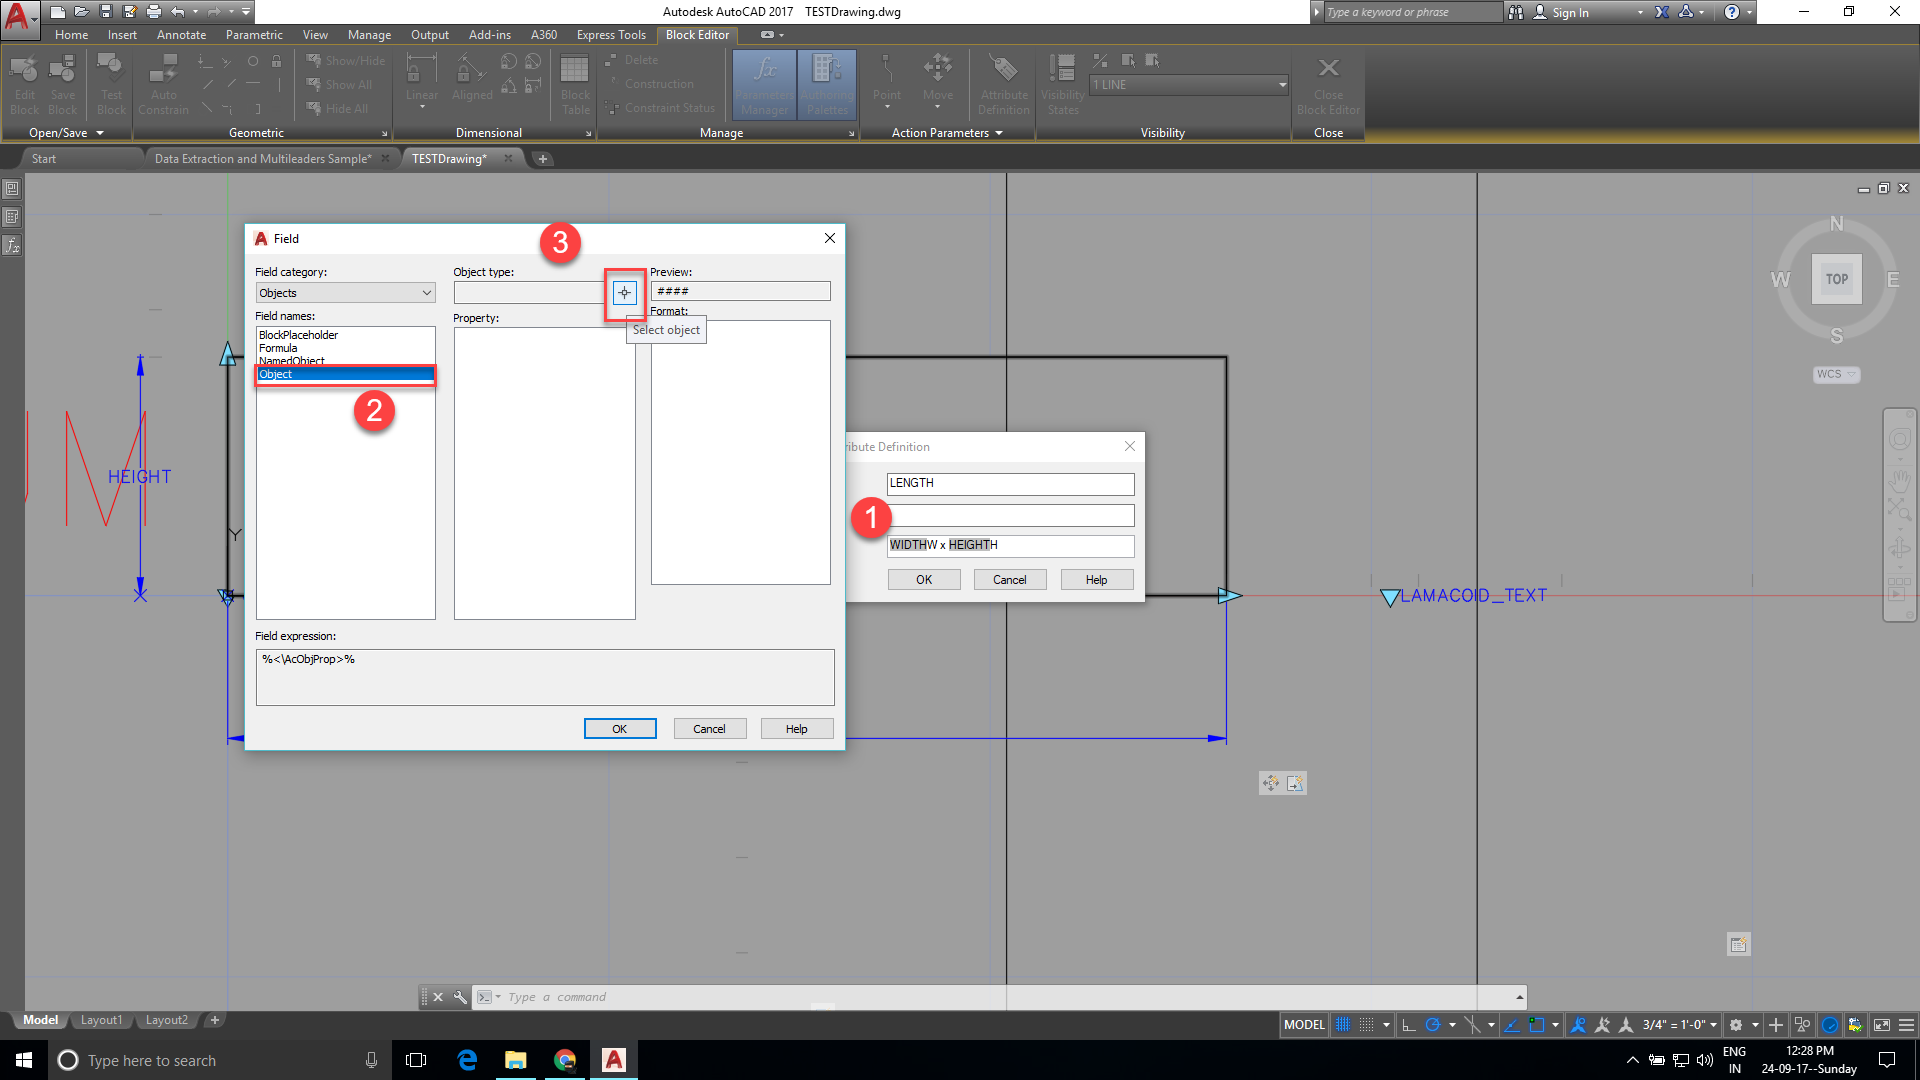Click OK in the Field dialog
This screenshot has height=1080, width=1920.
point(620,729)
